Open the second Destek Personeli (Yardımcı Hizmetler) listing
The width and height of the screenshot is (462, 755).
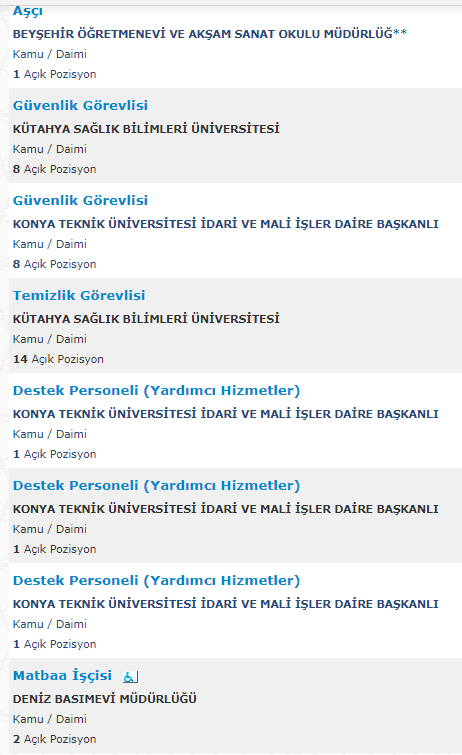(x=157, y=485)
